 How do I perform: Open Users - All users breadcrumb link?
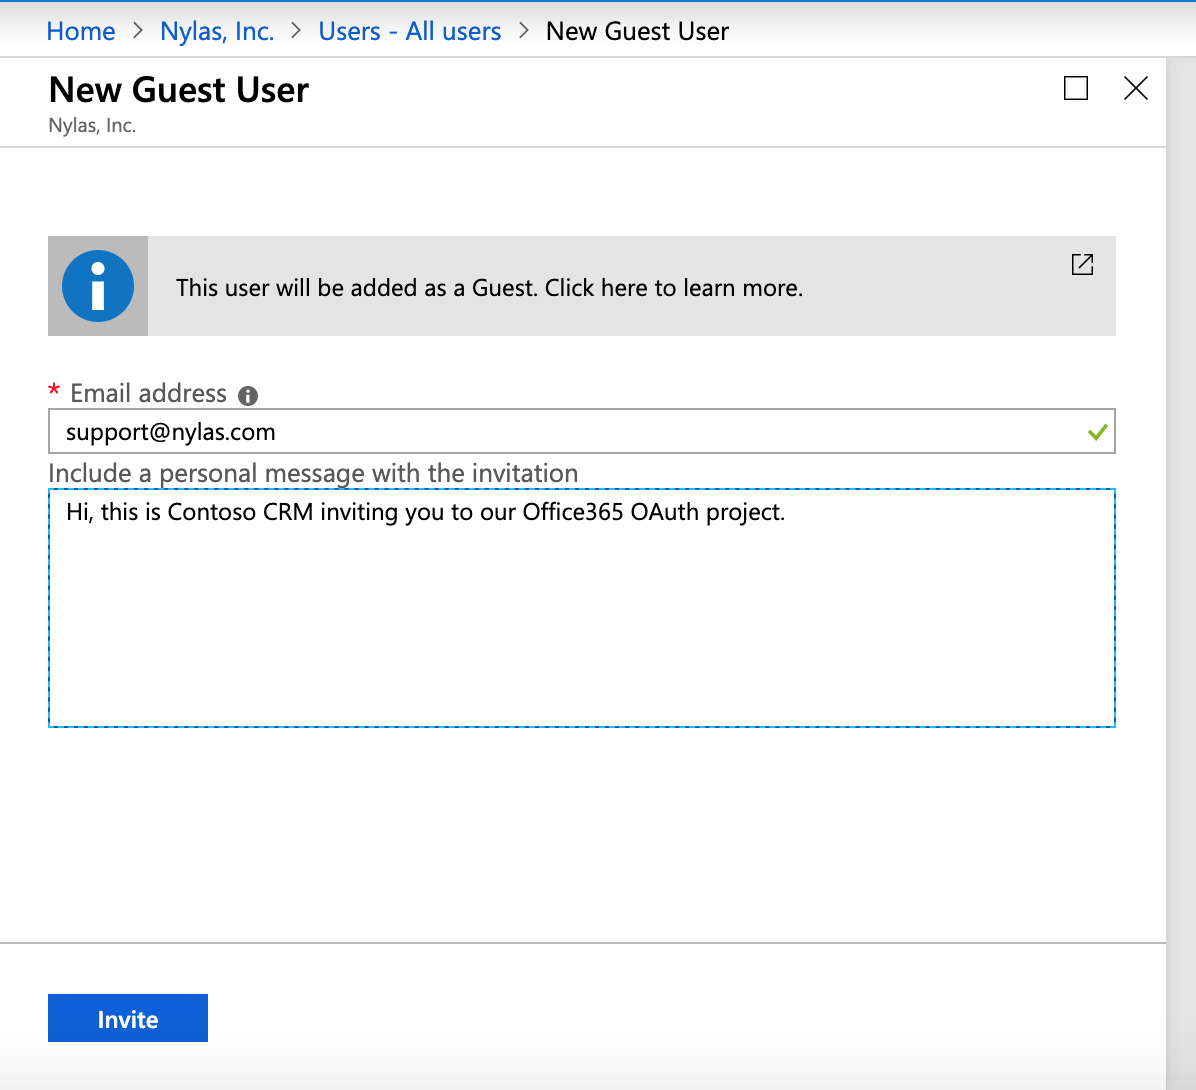pos(409,31)
